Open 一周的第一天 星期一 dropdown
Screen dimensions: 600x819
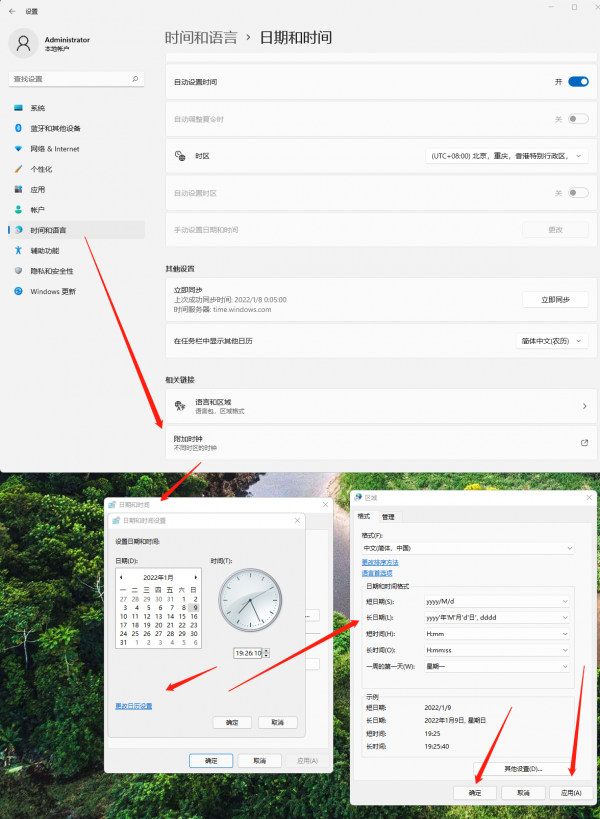coord(497,666)
